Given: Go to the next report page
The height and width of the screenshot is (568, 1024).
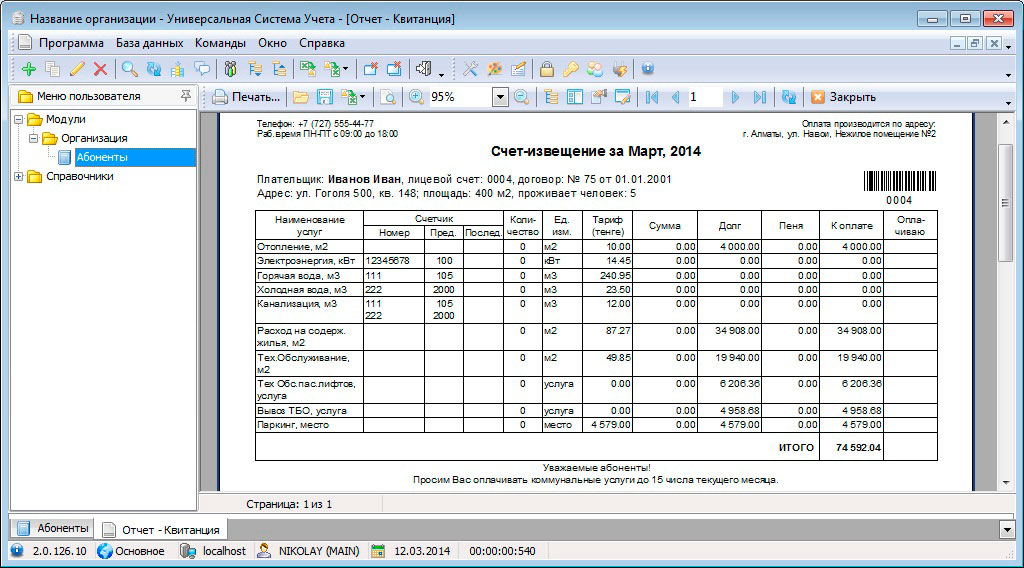Looking at the screenshot, I should pyautogui.click(x=735, y=97).
